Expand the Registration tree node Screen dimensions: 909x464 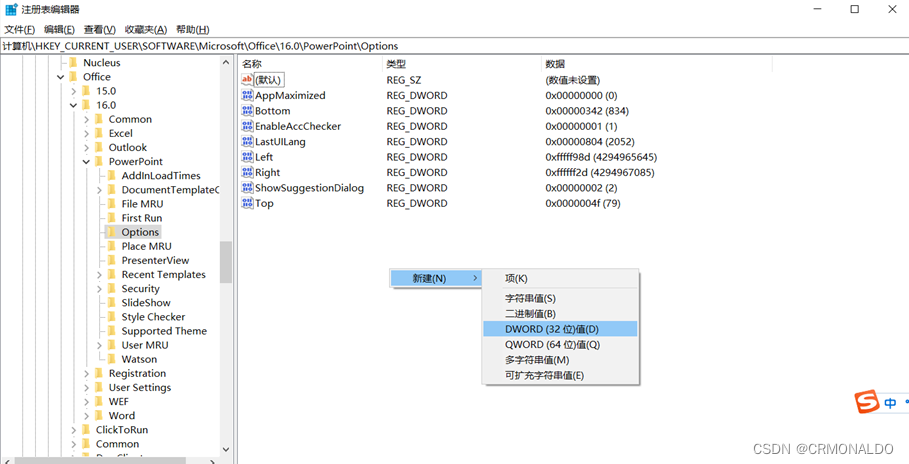coord(86,374)
